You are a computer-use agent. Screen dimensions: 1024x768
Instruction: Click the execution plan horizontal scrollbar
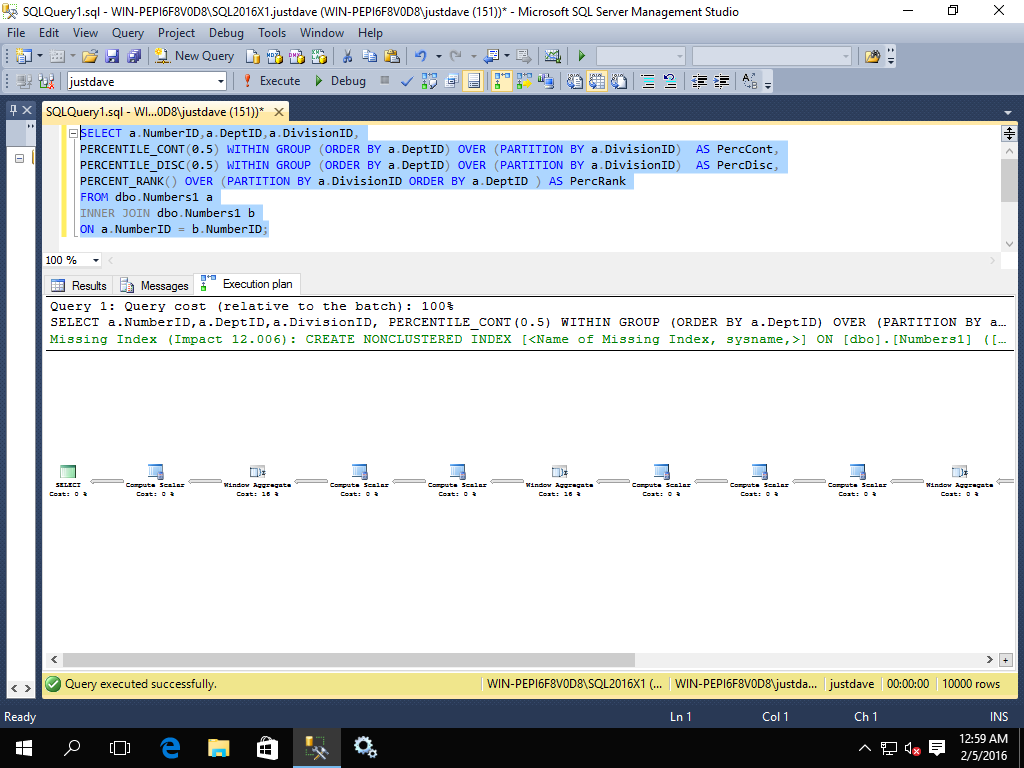pyautogui.click(x=347, y=660)
